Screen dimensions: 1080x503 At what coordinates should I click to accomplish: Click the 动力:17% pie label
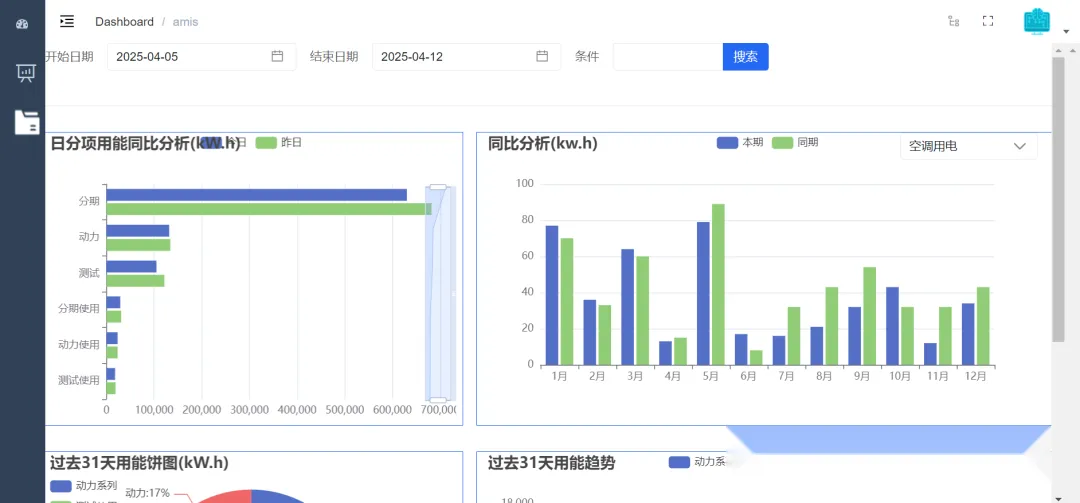coord(147,493)
